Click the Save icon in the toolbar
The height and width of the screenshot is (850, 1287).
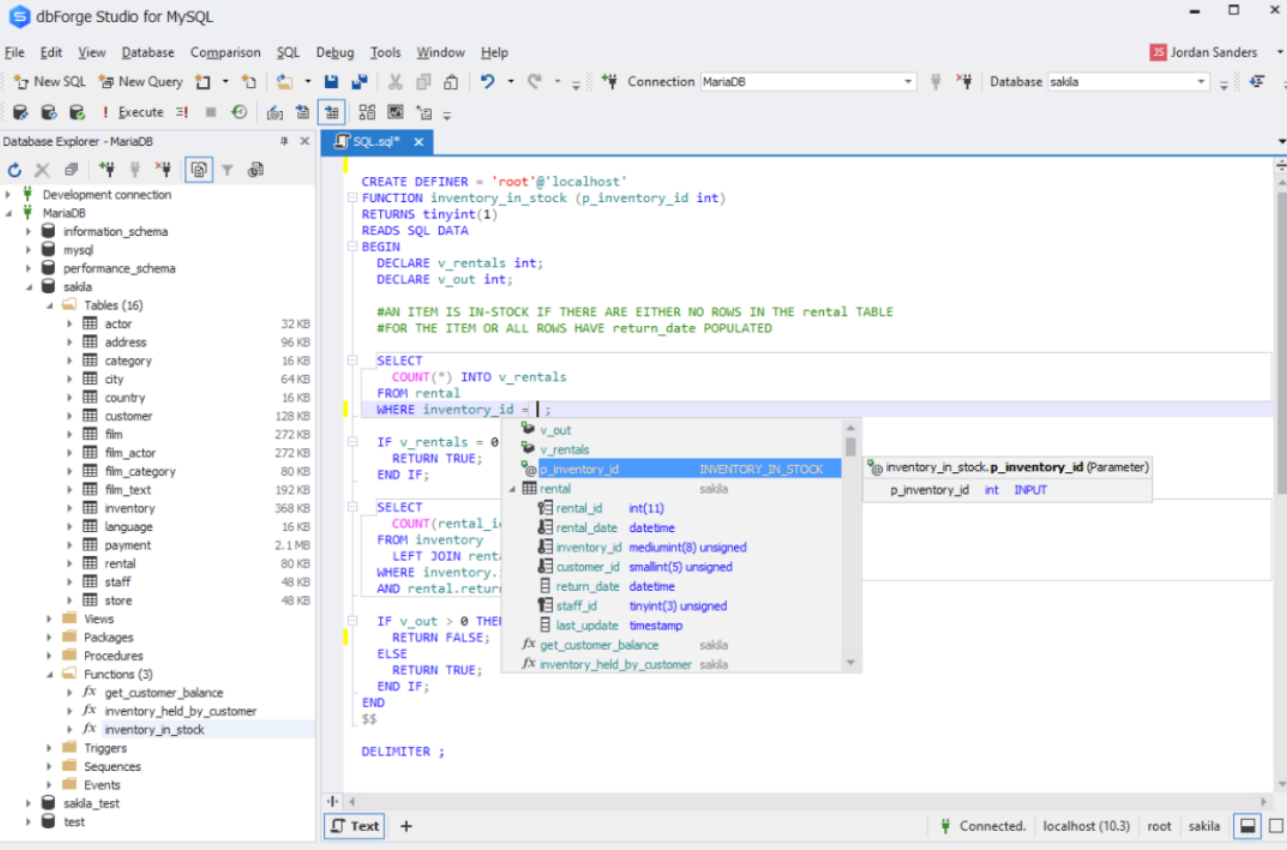(x=332, y=82)
